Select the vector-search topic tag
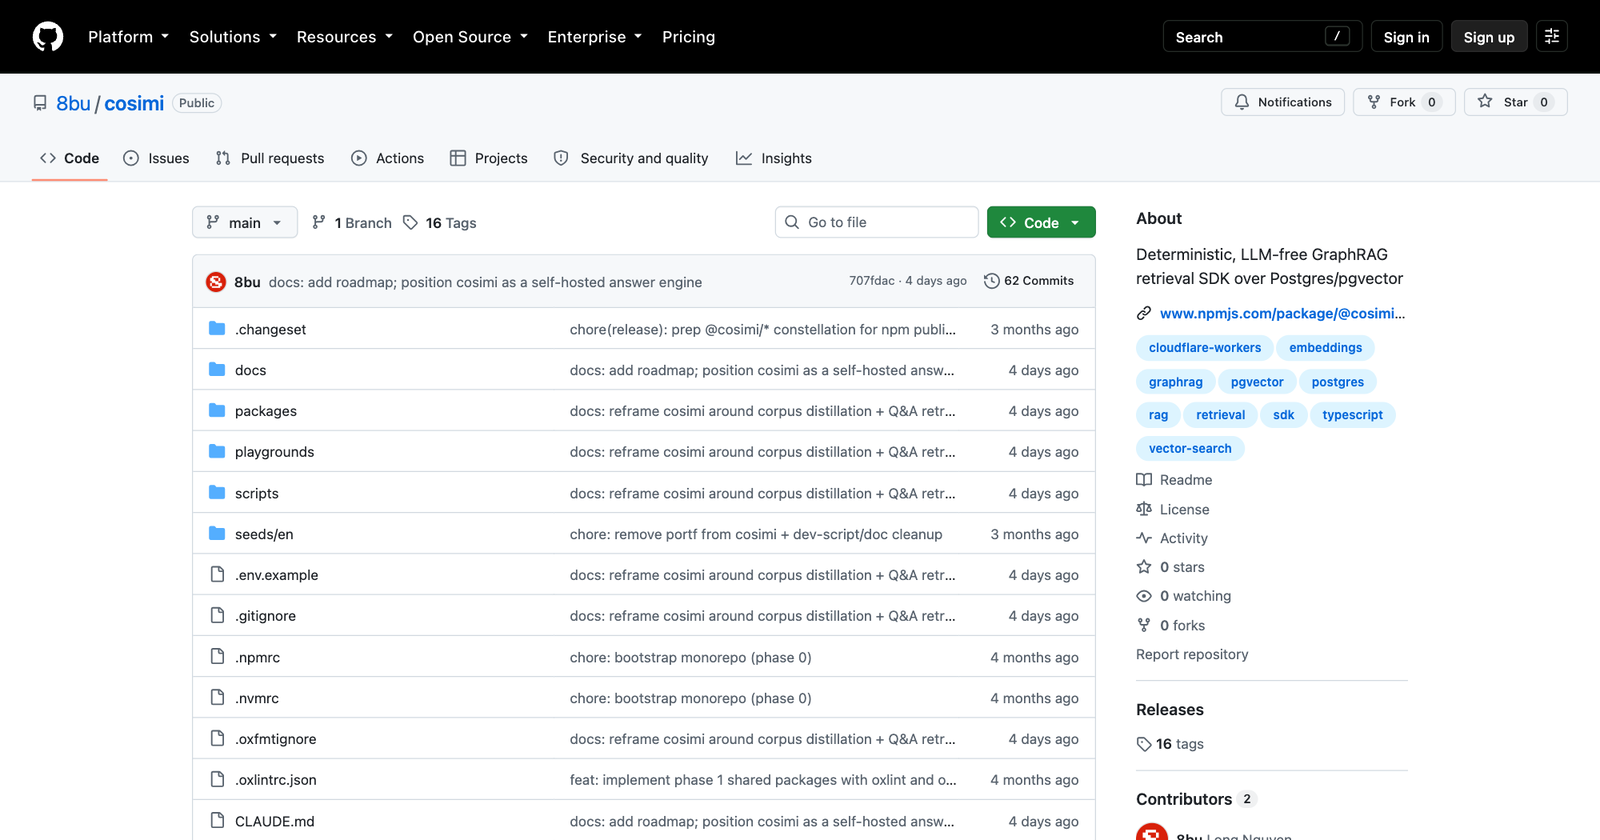Image resolution: width=1600 pixels, height=840 pixels. pos(1190,449)
